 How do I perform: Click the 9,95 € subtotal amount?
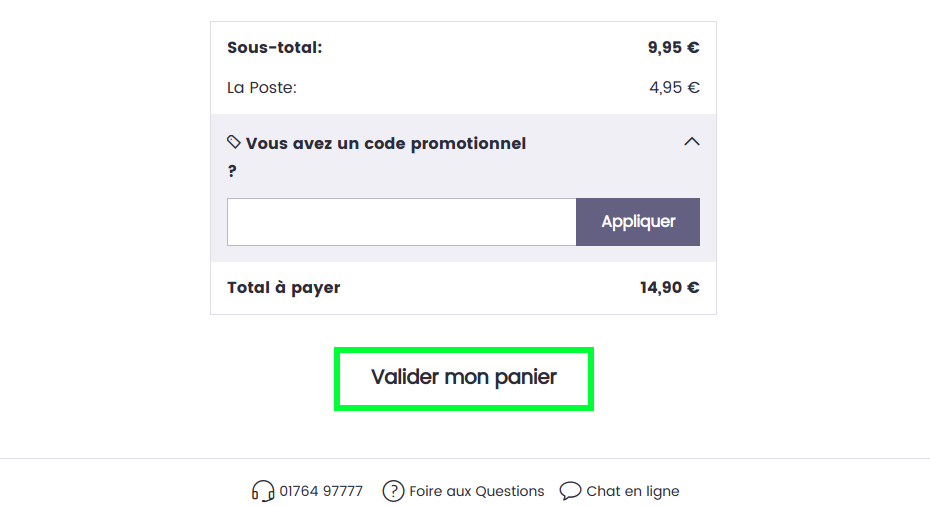[673, 47]
